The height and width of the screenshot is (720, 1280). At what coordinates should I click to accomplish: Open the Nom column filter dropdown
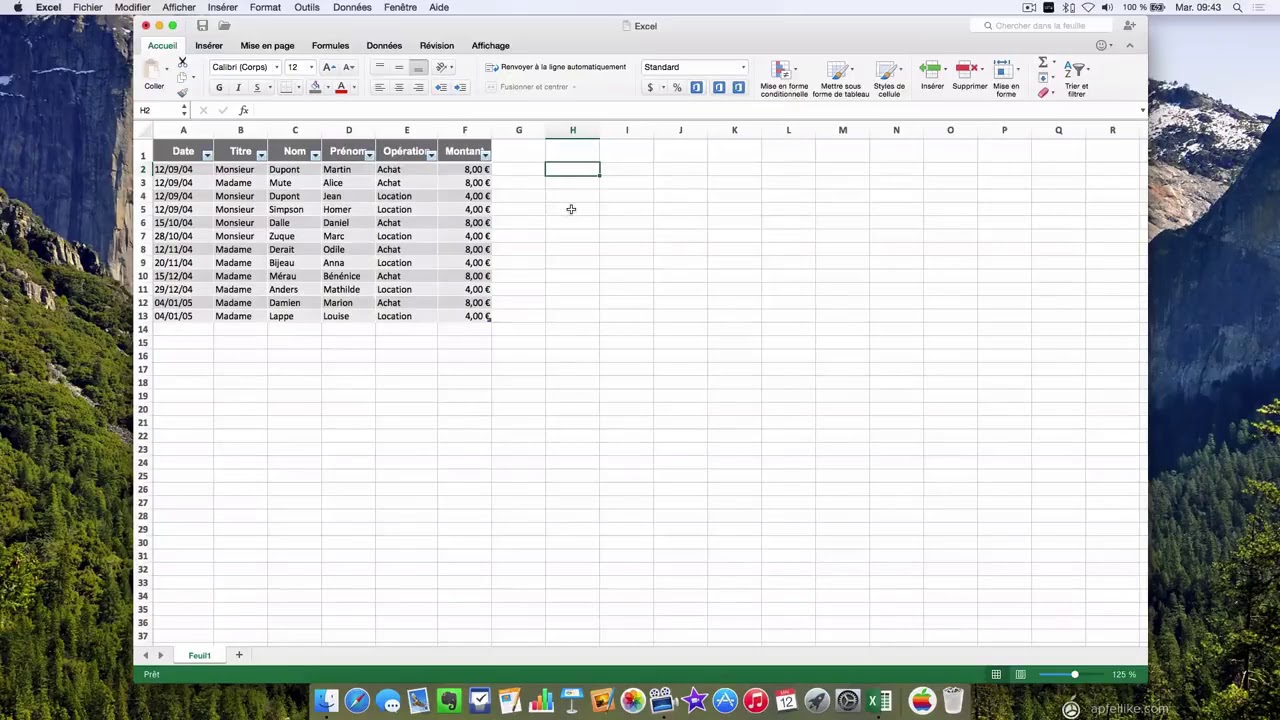pyautogui.click(x=315, y=154)
